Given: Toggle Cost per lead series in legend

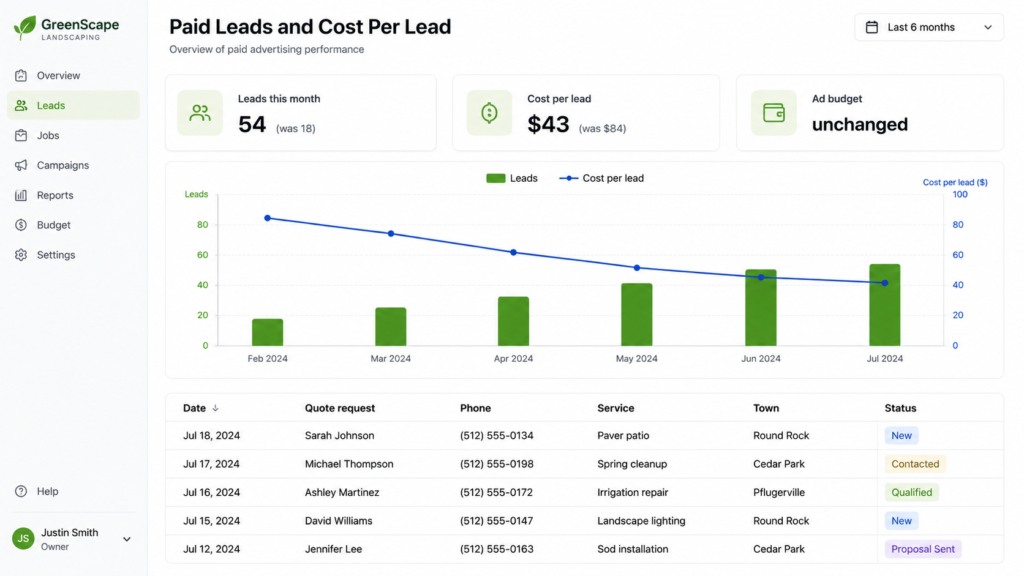Looking at the screenshot, I should pyautogui.click(x=601, y=178).
